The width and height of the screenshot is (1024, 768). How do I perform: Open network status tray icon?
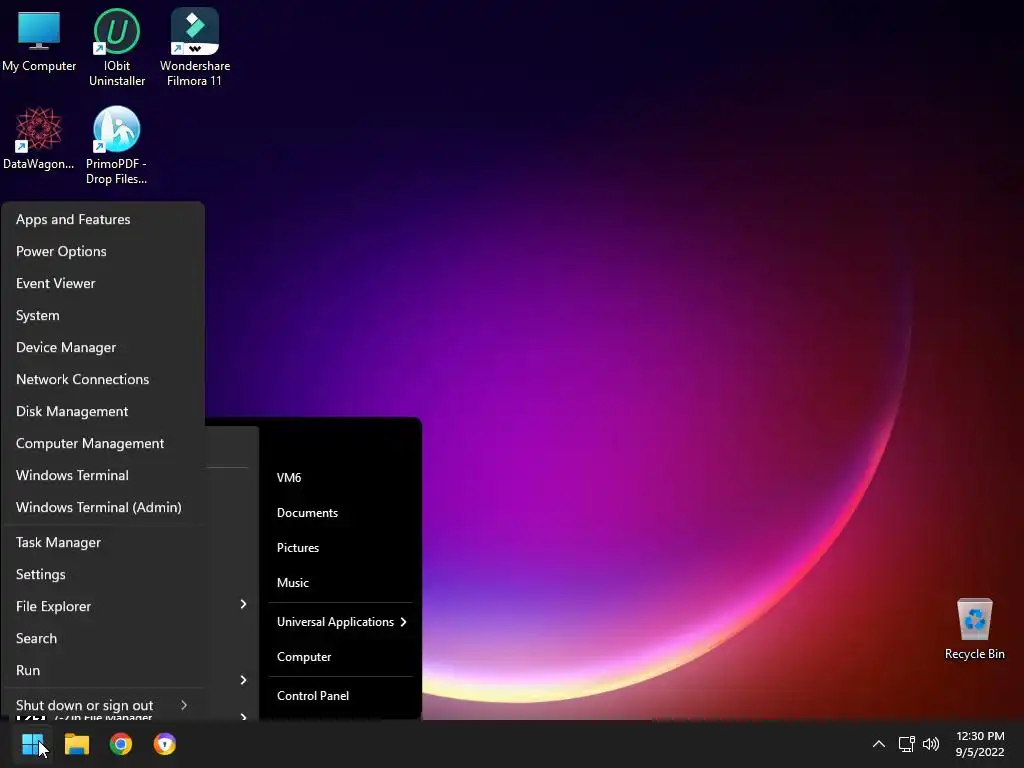pyautogui.click(x=906, y=744)
